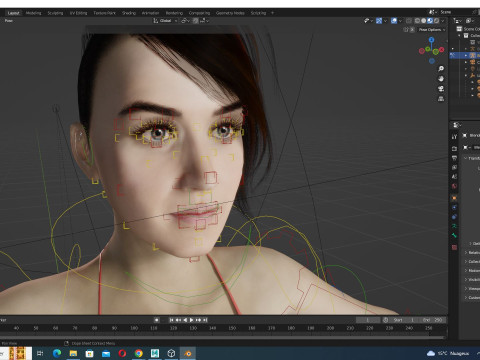This screenshot has height=360, width=480.
Task: Toggle auto keying record button in timeline
Action: (x=156, y=320)
